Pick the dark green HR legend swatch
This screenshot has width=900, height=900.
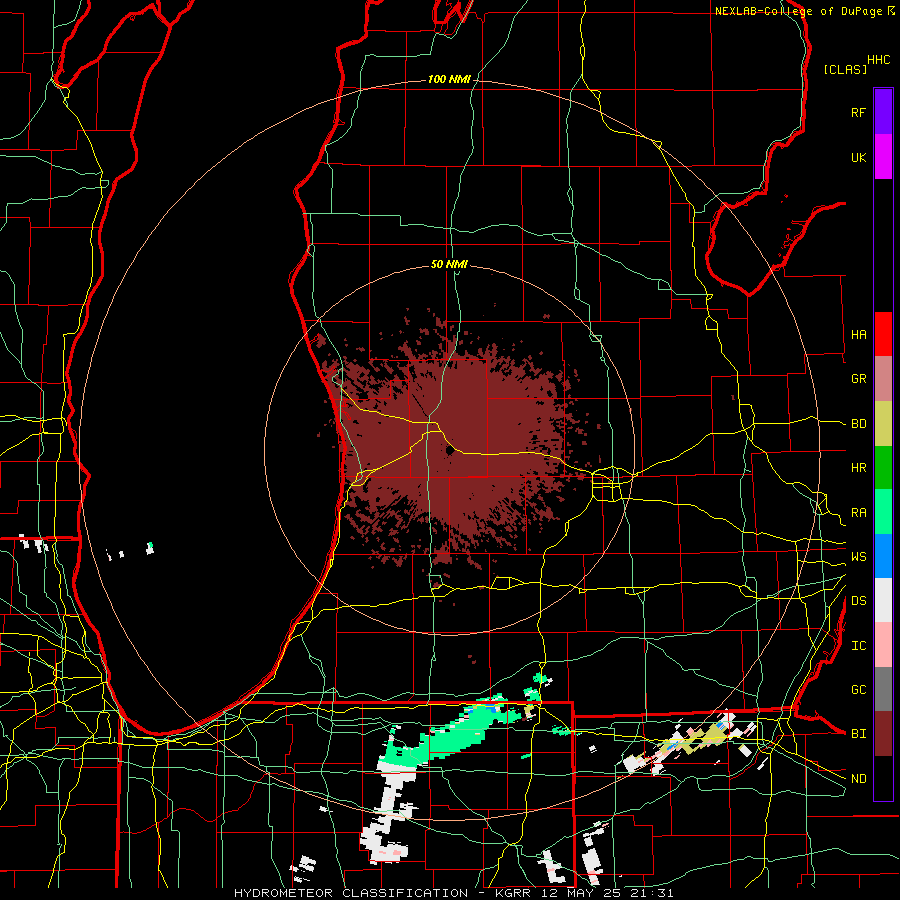click(883, 468)
